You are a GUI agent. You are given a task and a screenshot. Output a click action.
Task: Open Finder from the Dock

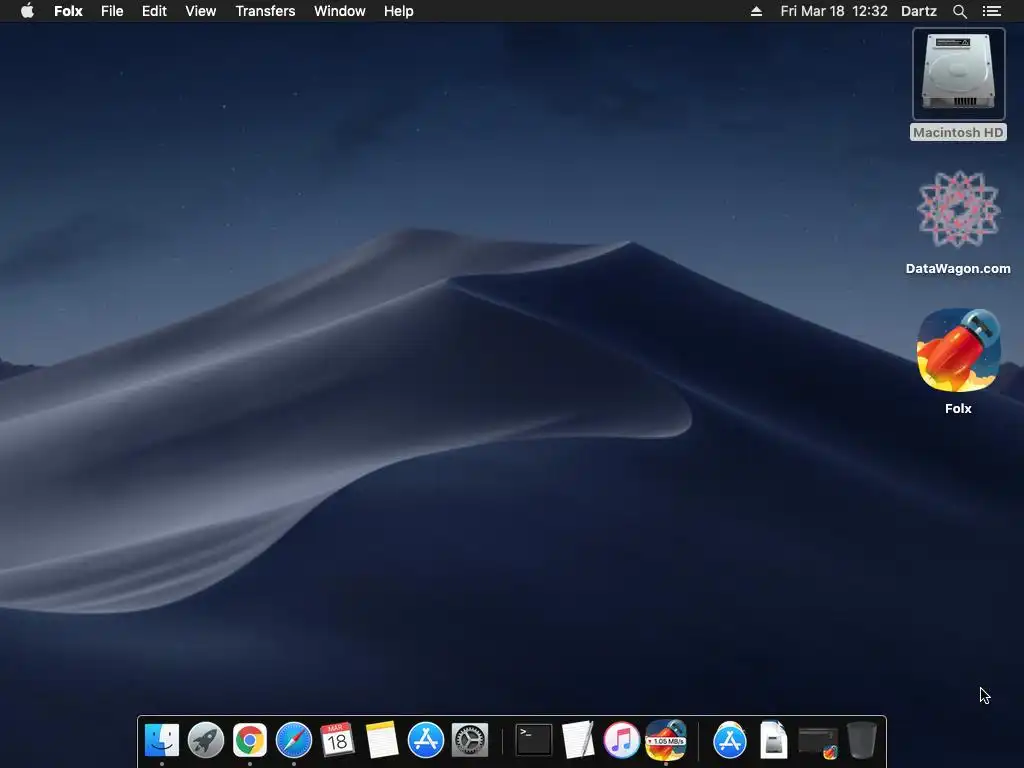[x=161, y=740]
